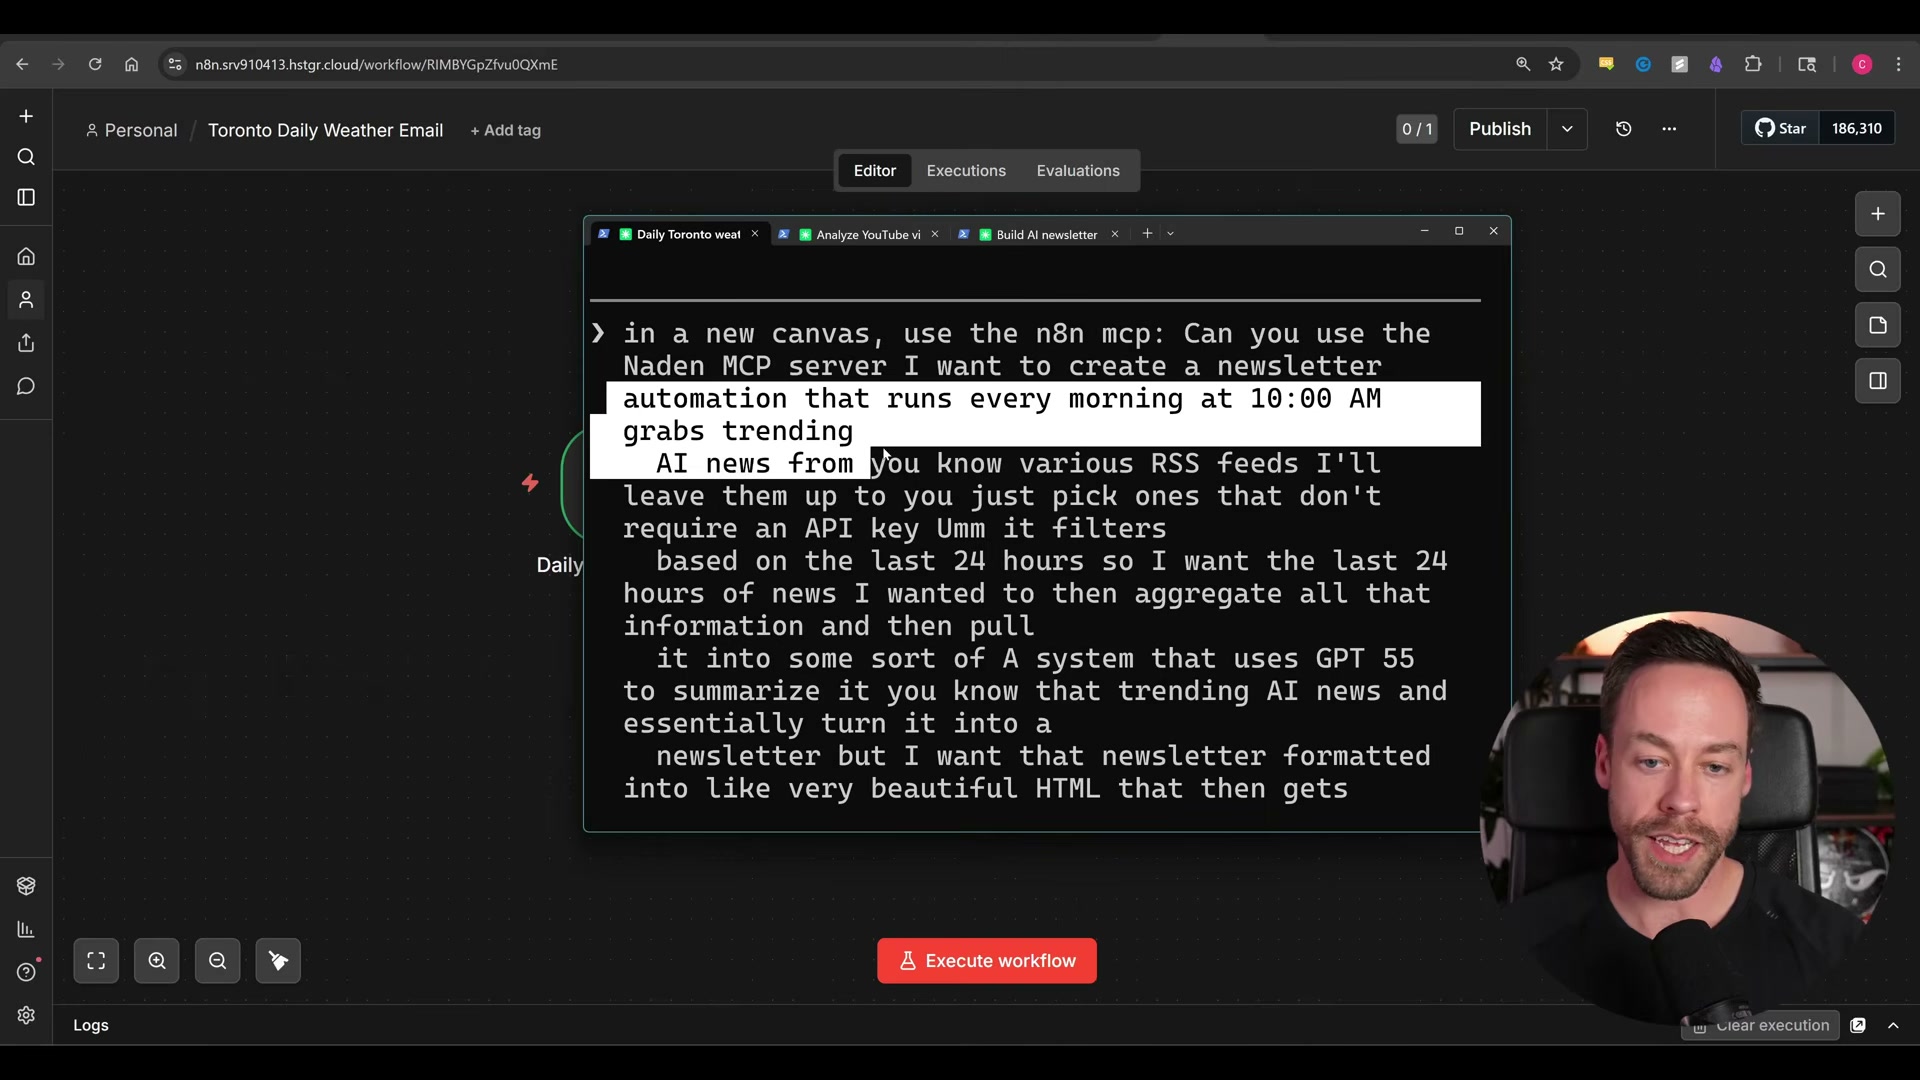Screen dimensions: 1920x1080
Task: Open workflow history clock icon
Action: 1624,129
